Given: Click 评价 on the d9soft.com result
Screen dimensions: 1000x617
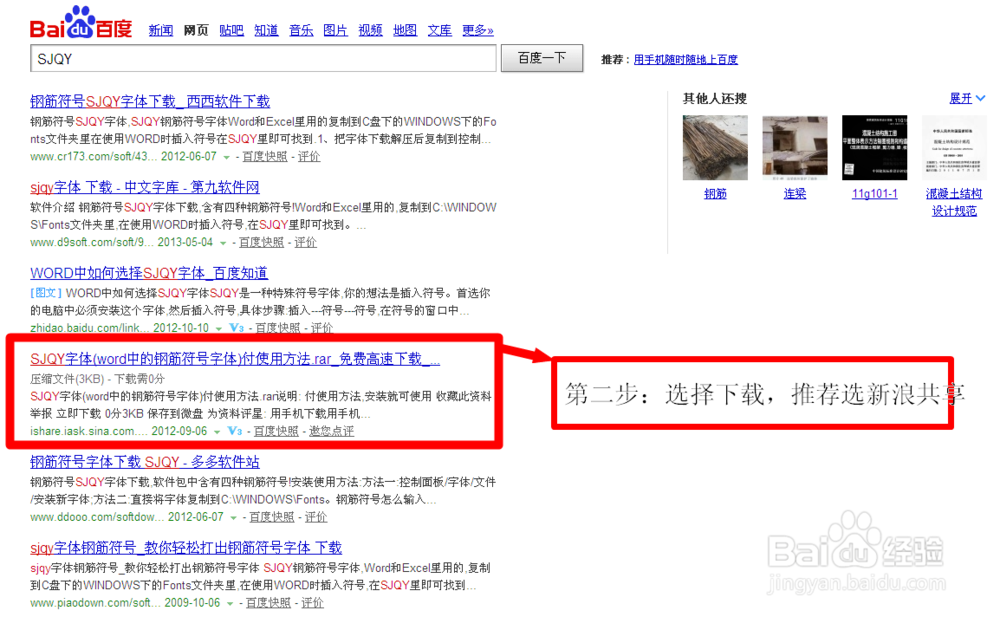Looking at the screenshot, I should (305, 242).
